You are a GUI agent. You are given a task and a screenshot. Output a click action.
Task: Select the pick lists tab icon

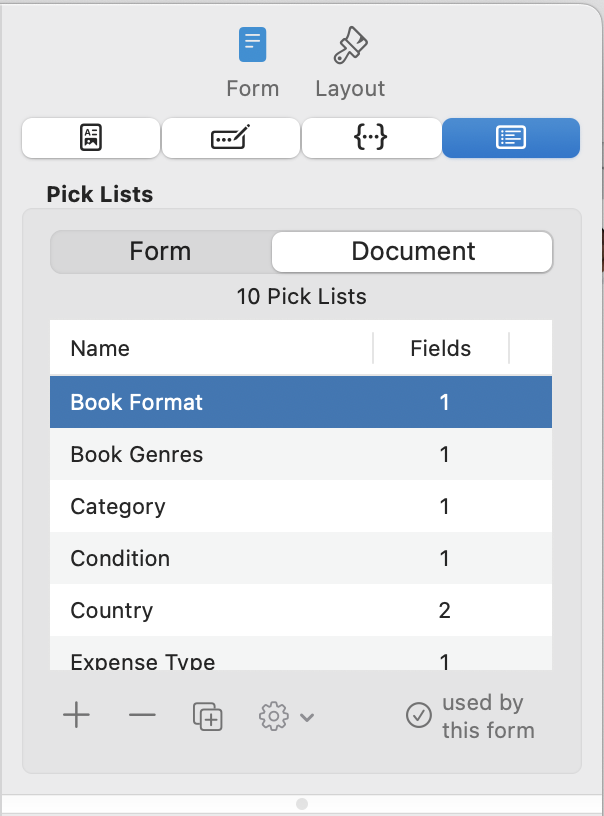tap(511, 138)
